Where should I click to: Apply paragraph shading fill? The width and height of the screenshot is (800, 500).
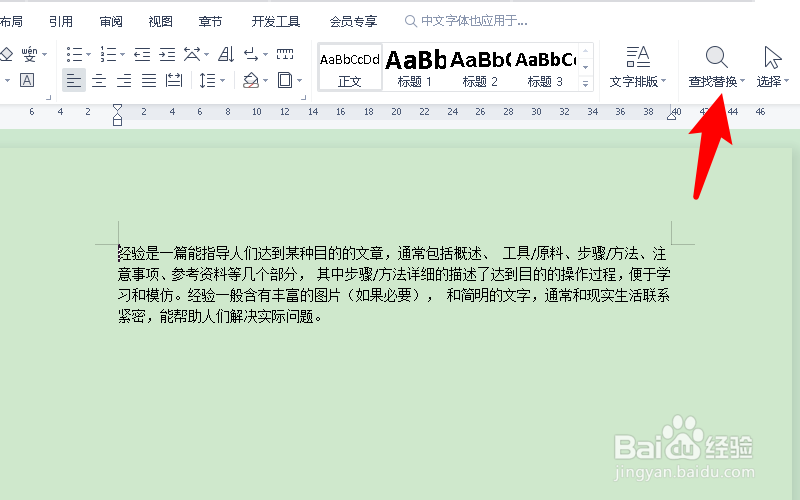251,80
